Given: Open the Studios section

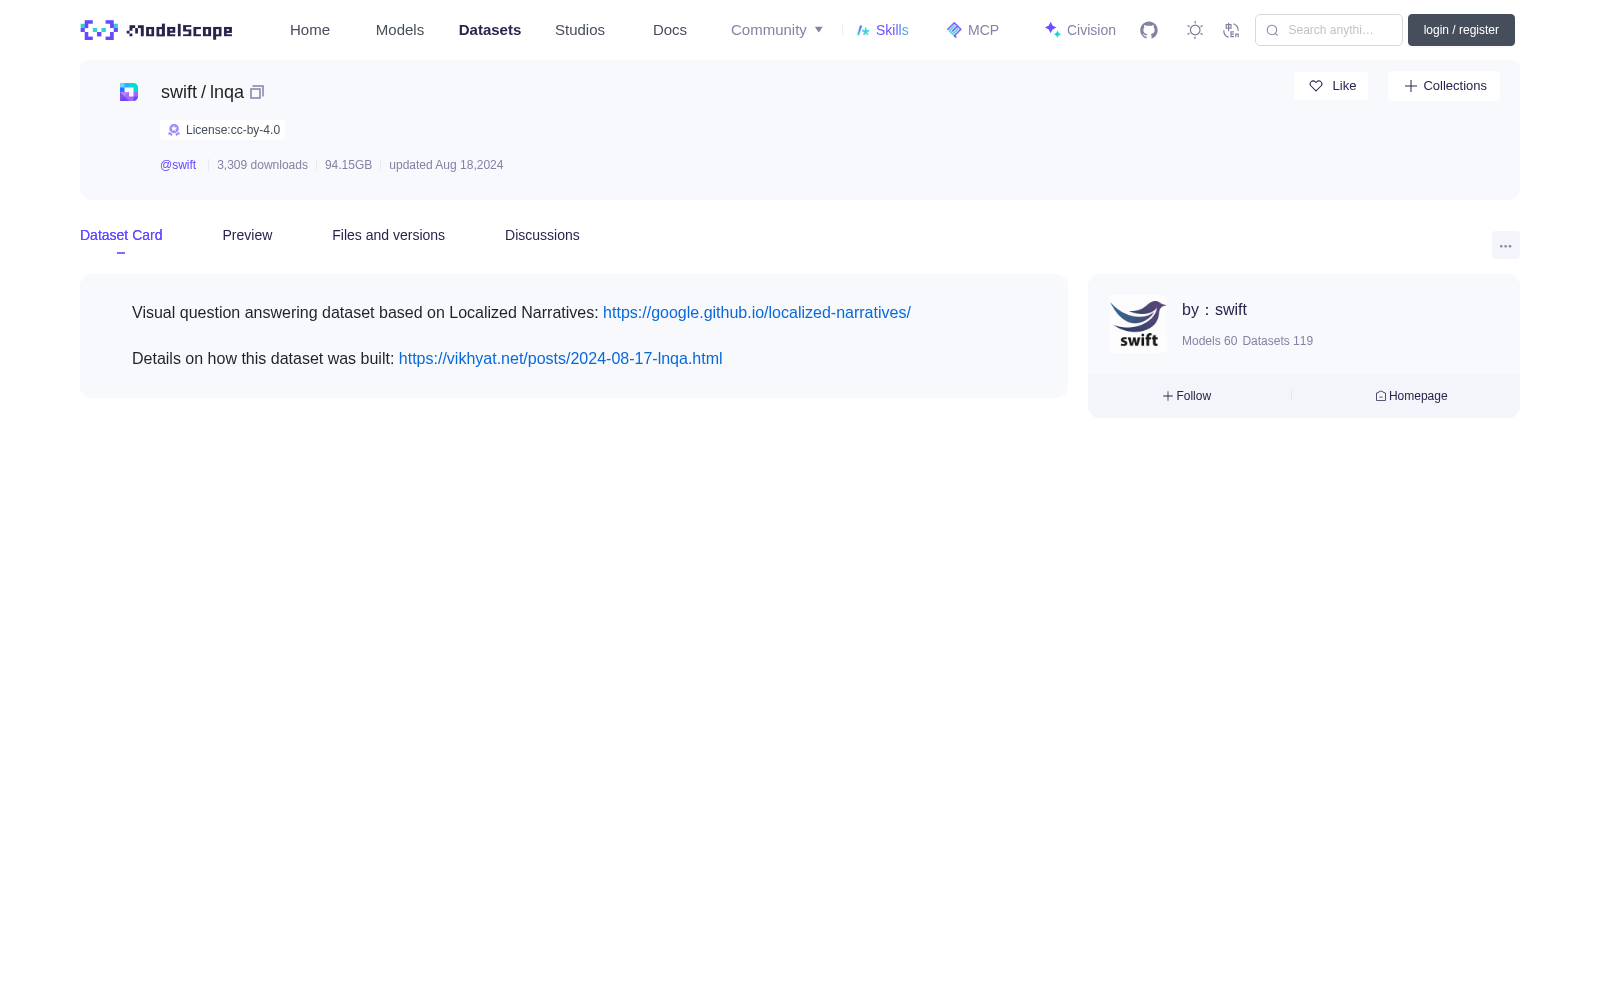Looking at the screenshot, I should point(580,30).
